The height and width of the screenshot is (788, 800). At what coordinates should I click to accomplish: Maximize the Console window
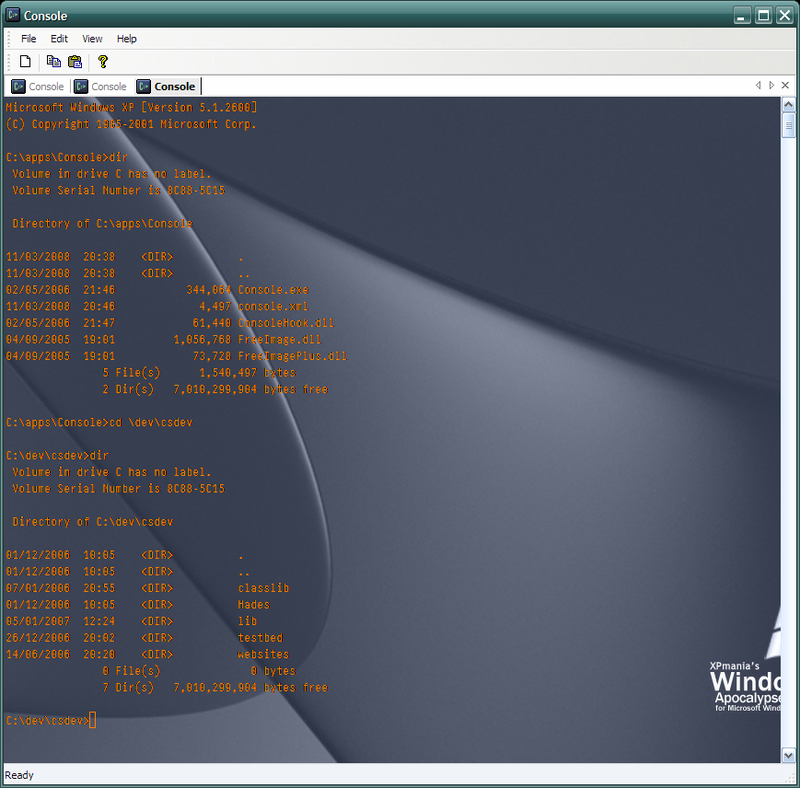pos(763,15)
